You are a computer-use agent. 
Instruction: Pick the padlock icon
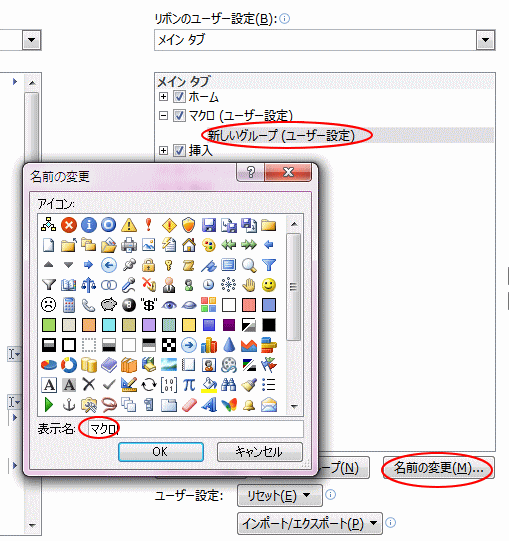coord(148,265)
